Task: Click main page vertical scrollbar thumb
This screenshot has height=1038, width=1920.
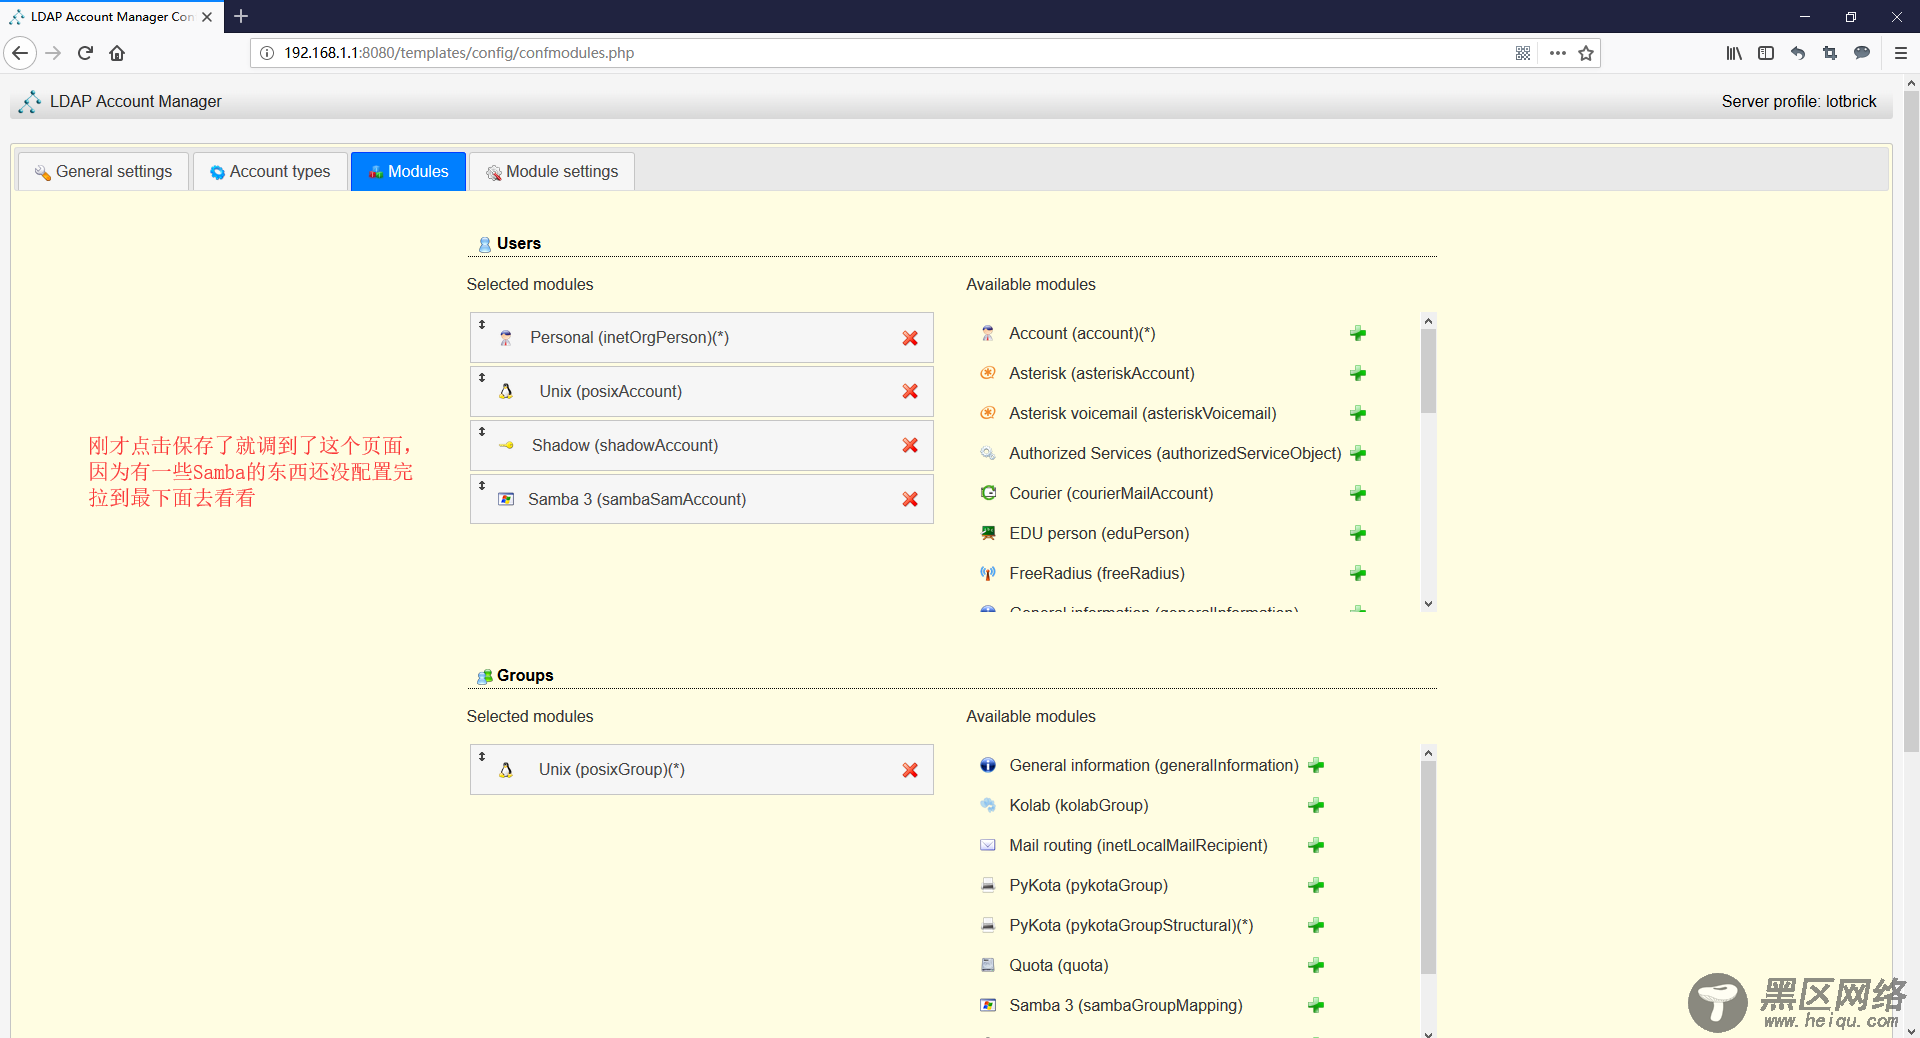Action: (1911, 422)
